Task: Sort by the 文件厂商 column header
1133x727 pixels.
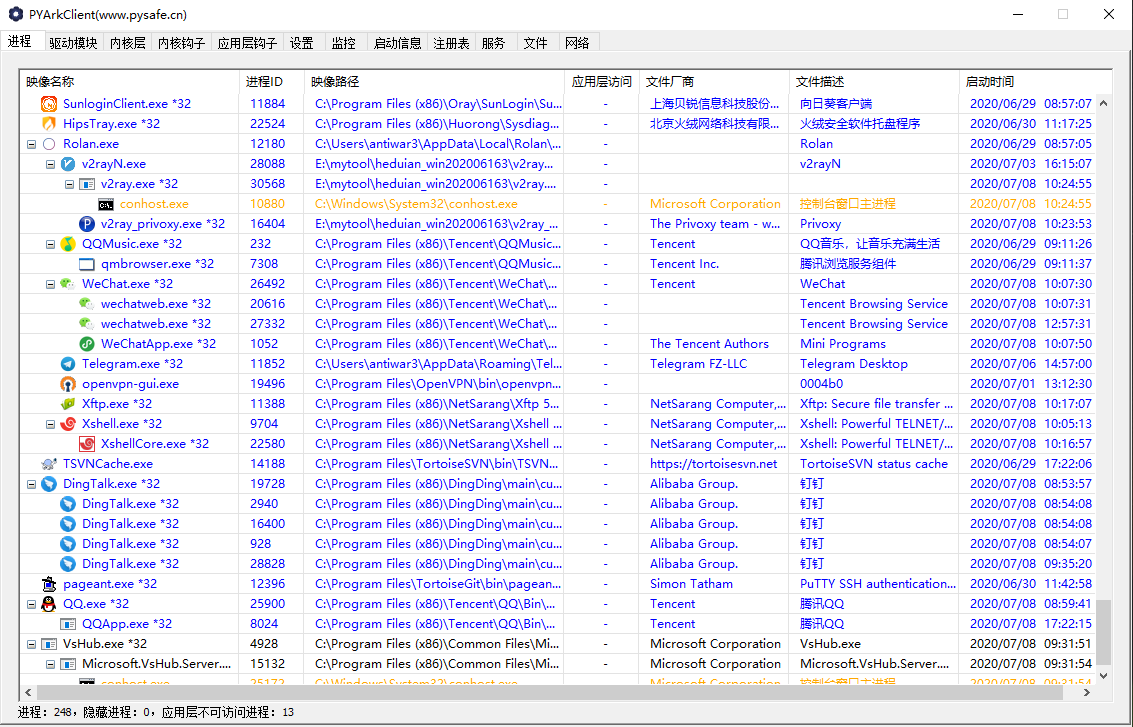Action: tap(714, 82)
